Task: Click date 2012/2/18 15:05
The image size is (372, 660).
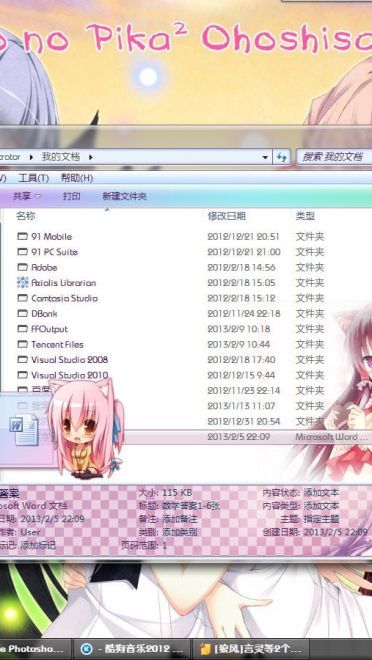Action: (242, 282)
